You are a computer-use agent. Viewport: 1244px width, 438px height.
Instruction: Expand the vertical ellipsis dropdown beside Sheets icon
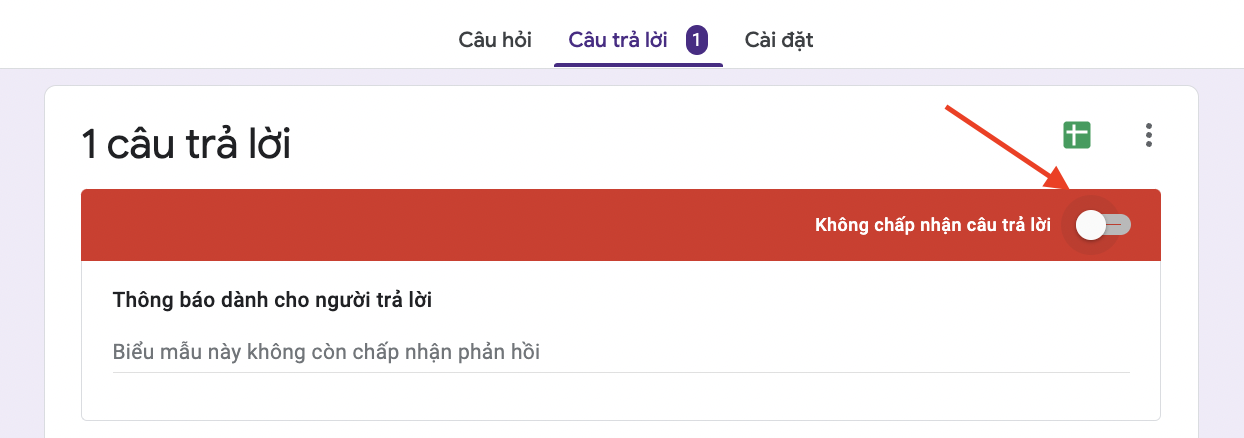tap(1149, 135)
